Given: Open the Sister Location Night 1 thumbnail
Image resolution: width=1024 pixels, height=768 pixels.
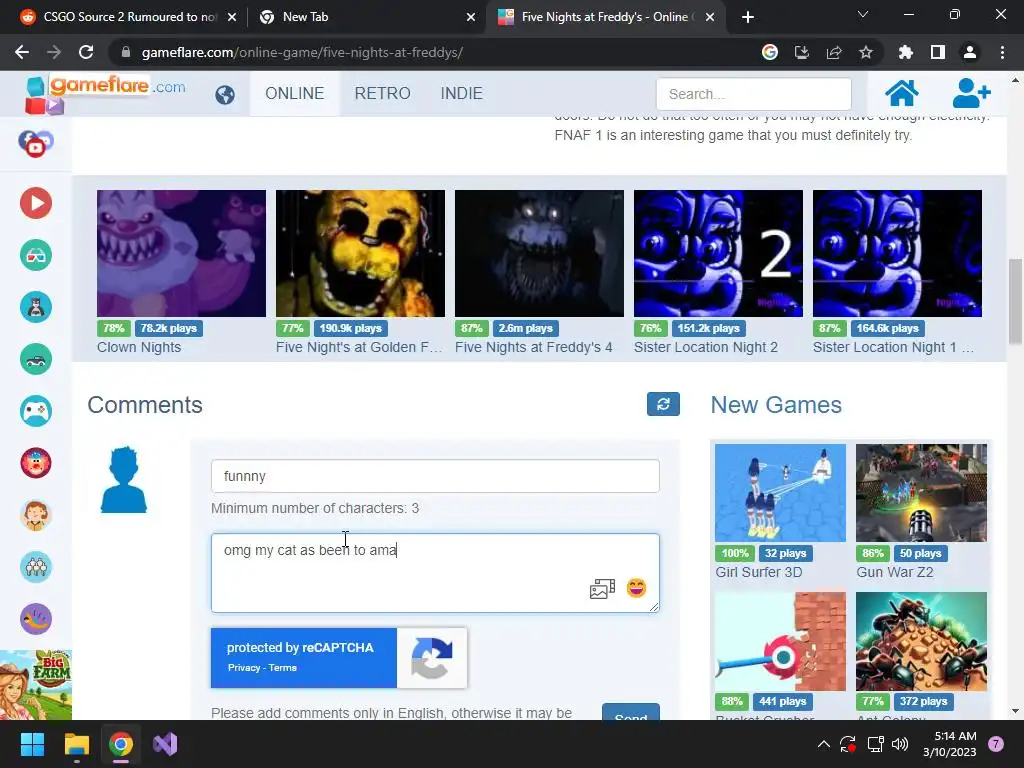Looking at the screenshot, I should pyautogui.click(x=897, y=253).
